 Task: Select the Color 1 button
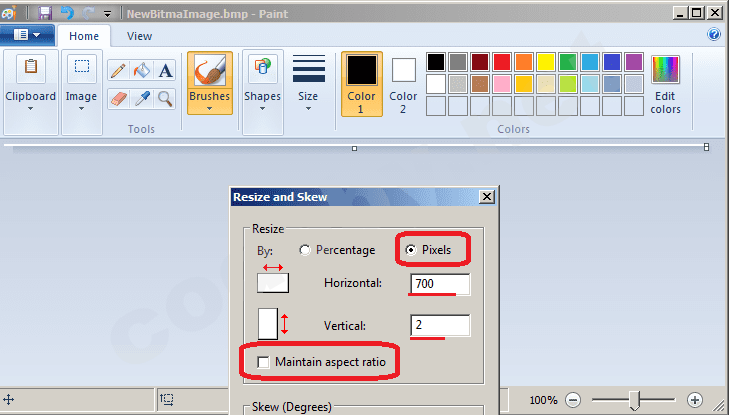tap(362, 84)
